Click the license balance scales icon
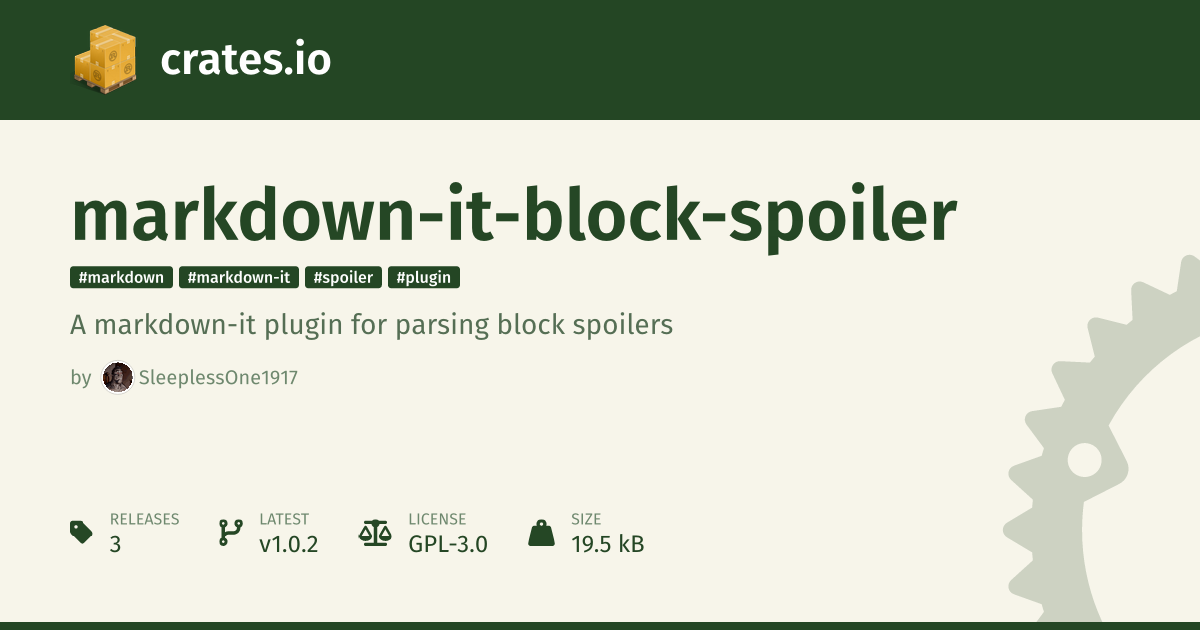Image resolution: width=1200 pixels, height=630 pixels. click(x=375, y=532)
